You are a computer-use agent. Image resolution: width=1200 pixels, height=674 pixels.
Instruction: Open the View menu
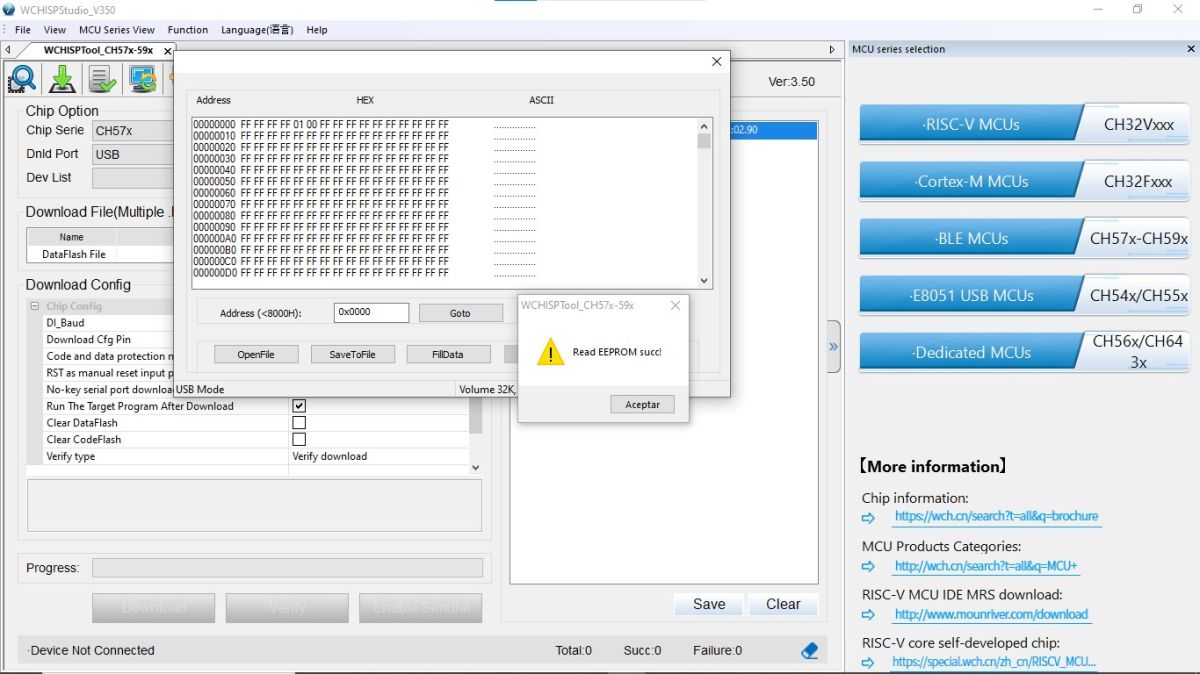55,30
